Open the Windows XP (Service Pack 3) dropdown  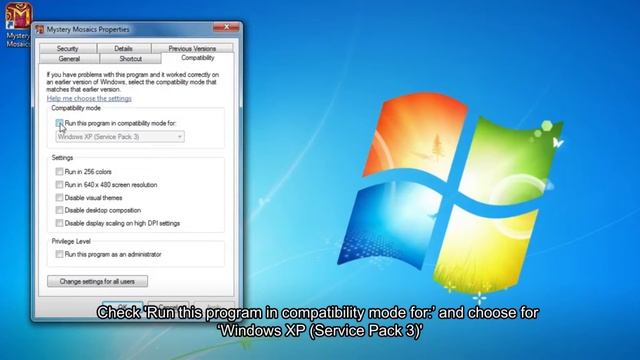(120, 137)
